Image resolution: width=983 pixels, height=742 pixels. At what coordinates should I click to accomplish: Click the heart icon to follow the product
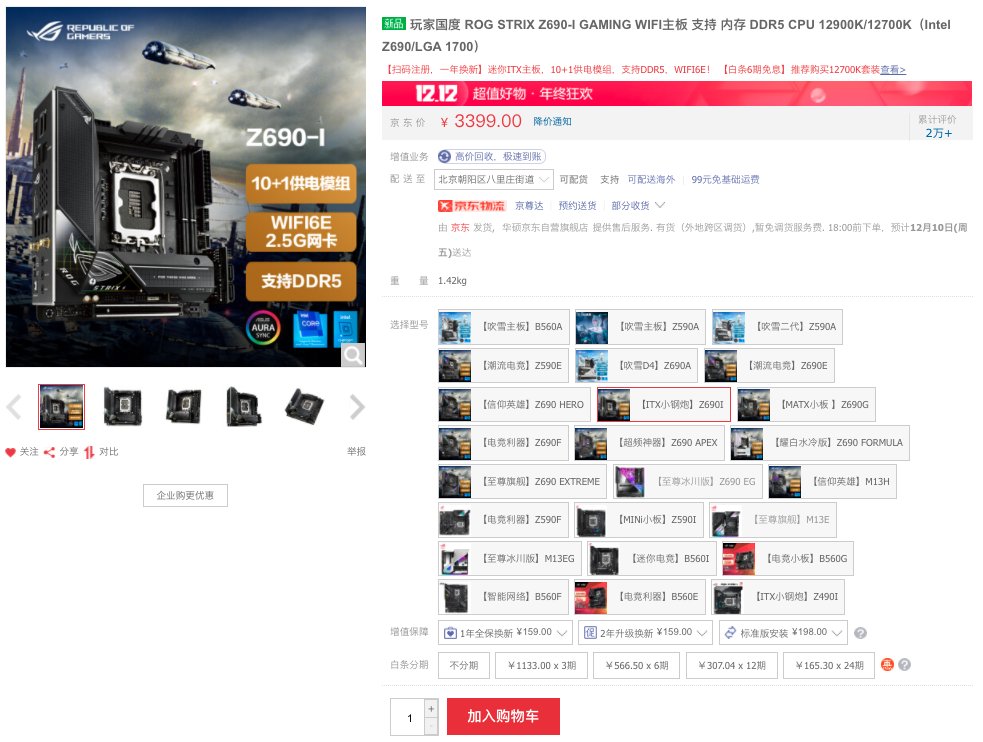(x=10, y=452)
